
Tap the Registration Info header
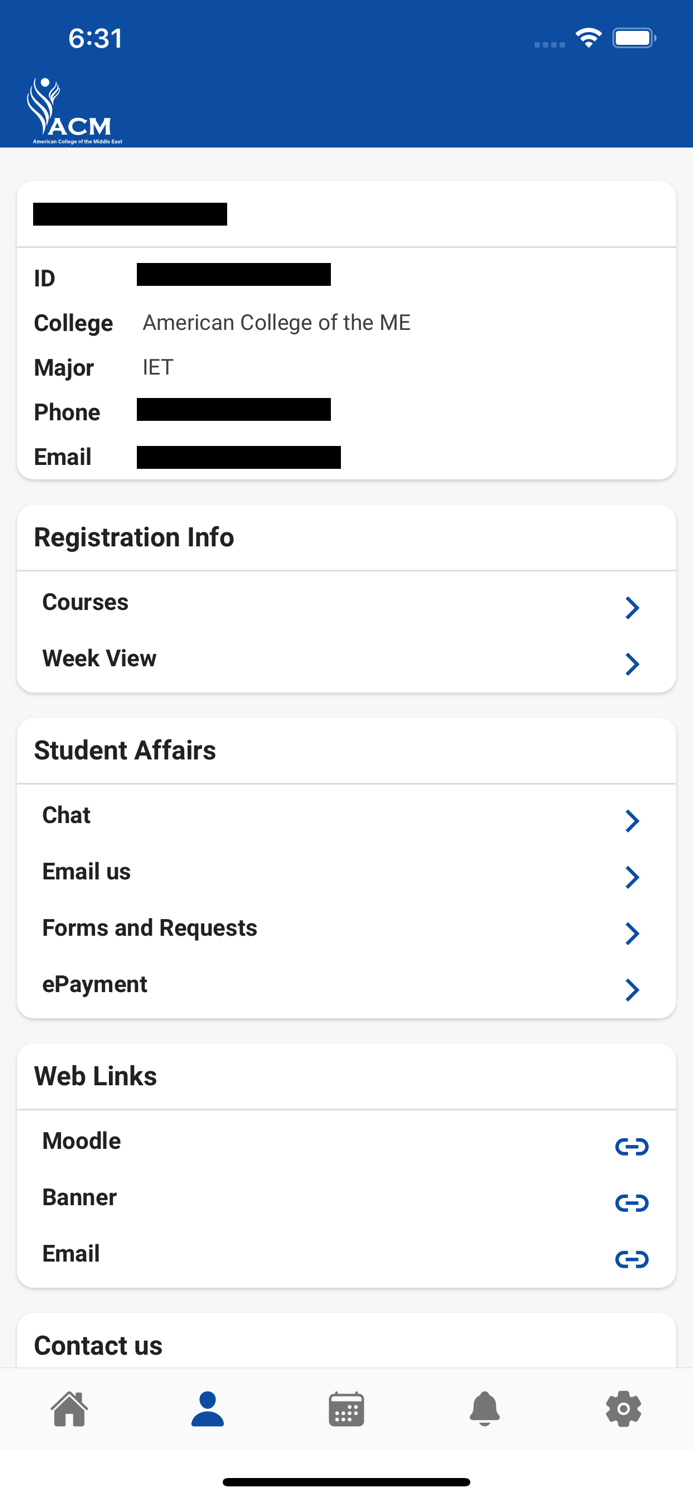click(x=134, y=537)
